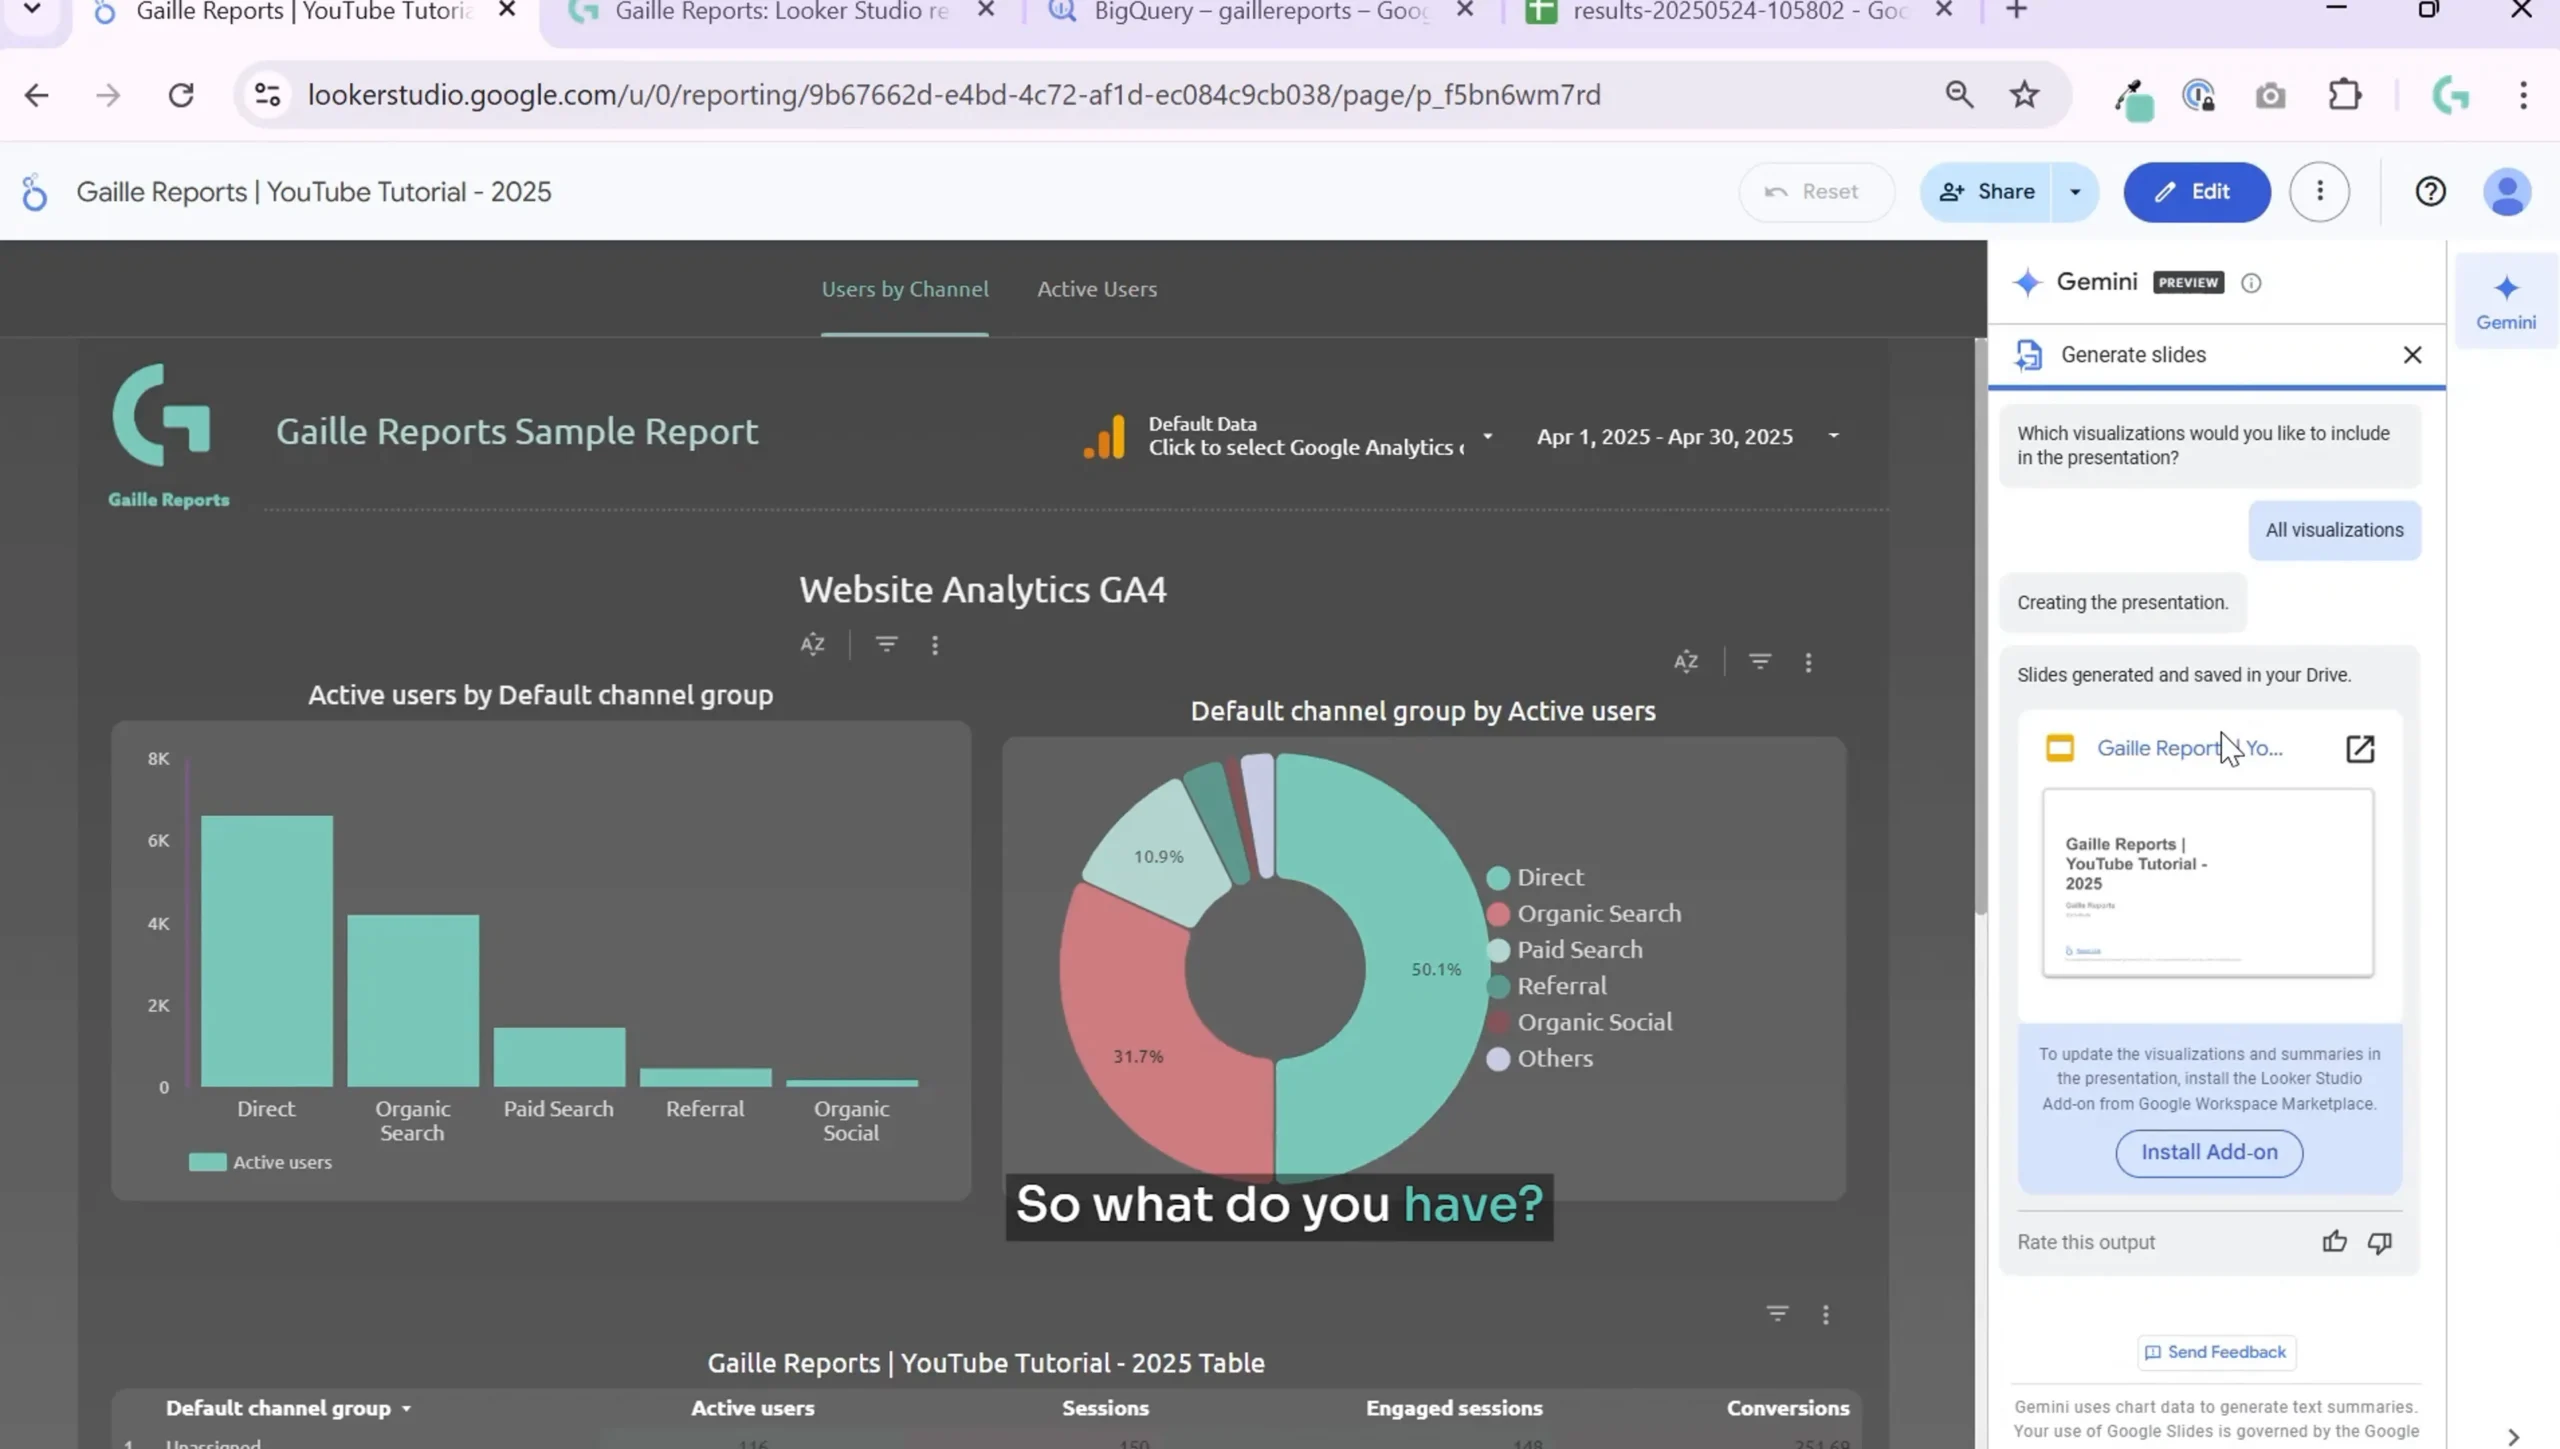
Task: Open the Gaille Report slides link
Action: pyautogui.click(x=2188, y=748)
